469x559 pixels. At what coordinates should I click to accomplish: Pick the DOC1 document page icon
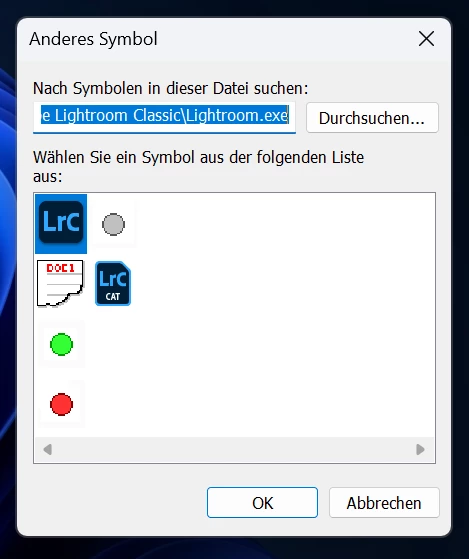[61, 283]
